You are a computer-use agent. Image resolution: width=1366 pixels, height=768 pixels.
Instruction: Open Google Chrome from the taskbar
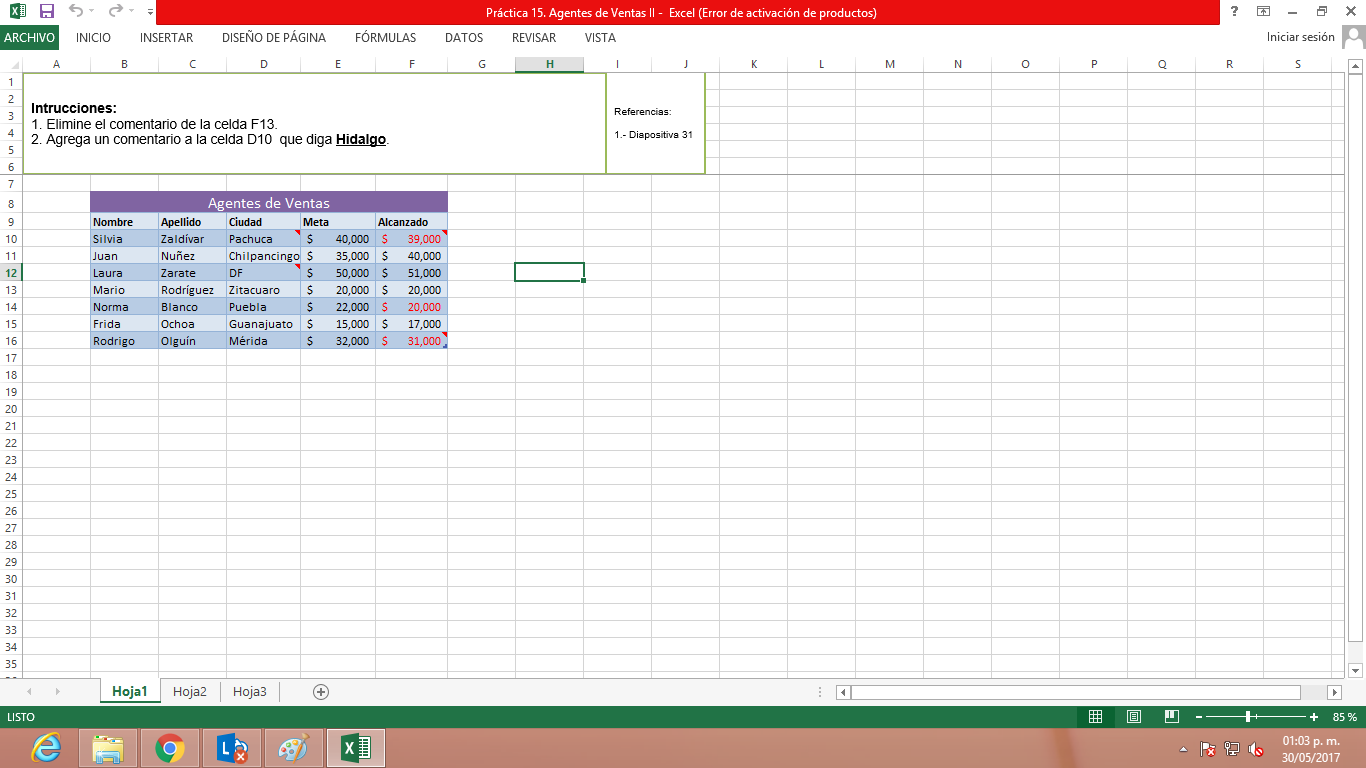coord(170,748)
